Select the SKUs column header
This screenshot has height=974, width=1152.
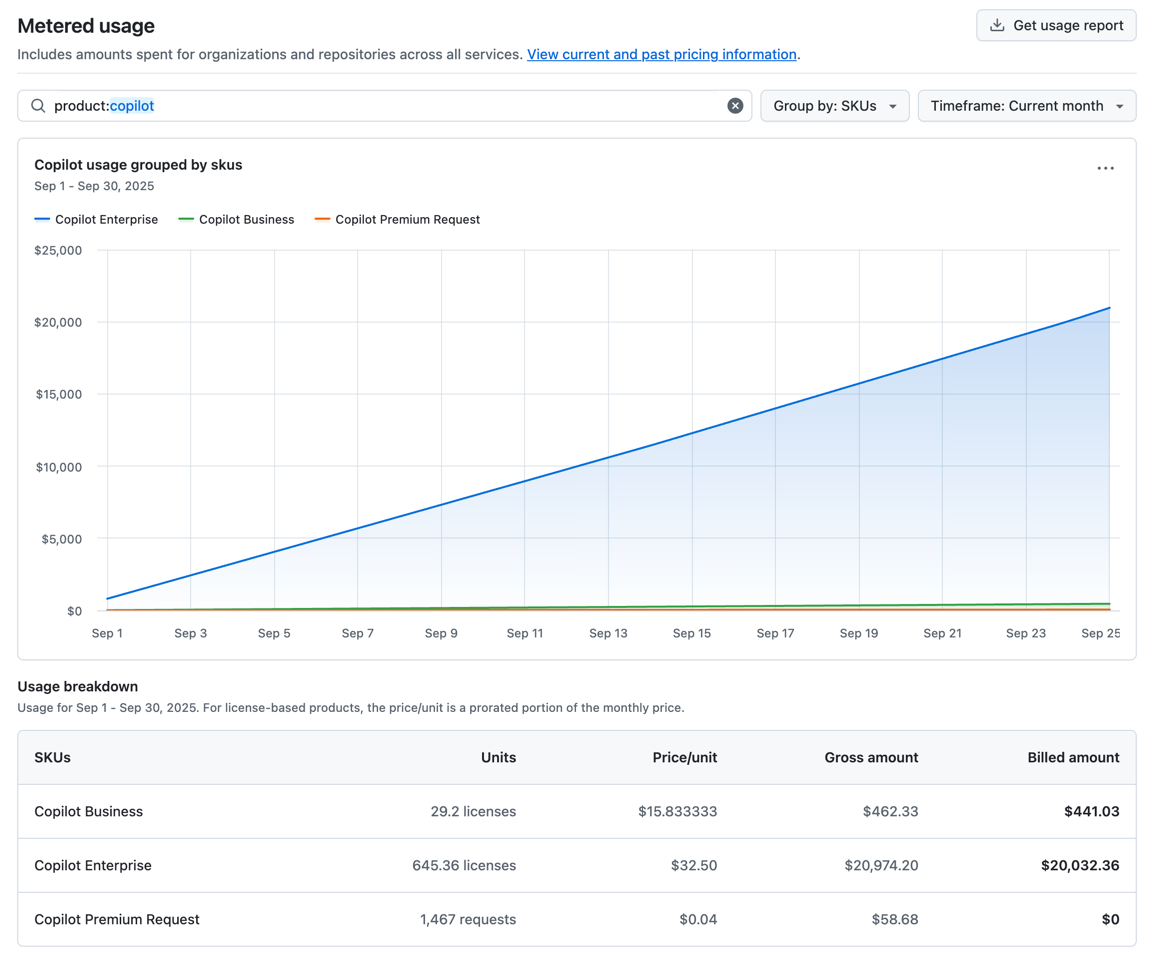[x=52, y=757]
